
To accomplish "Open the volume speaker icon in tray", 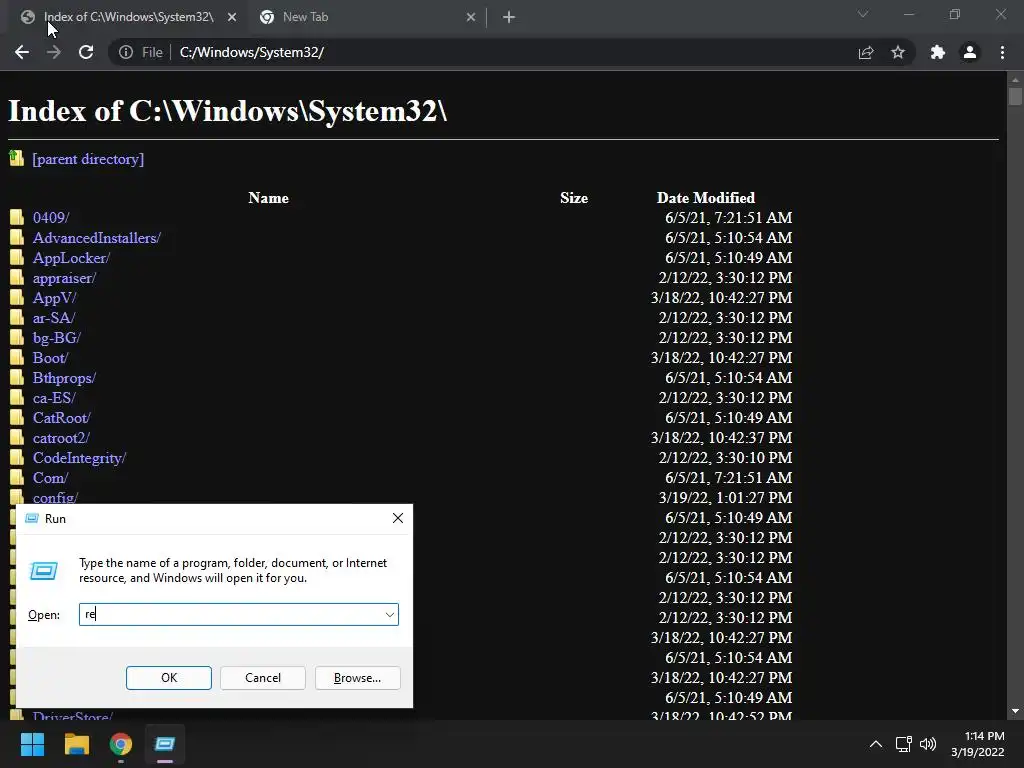I will click(928, 744).
